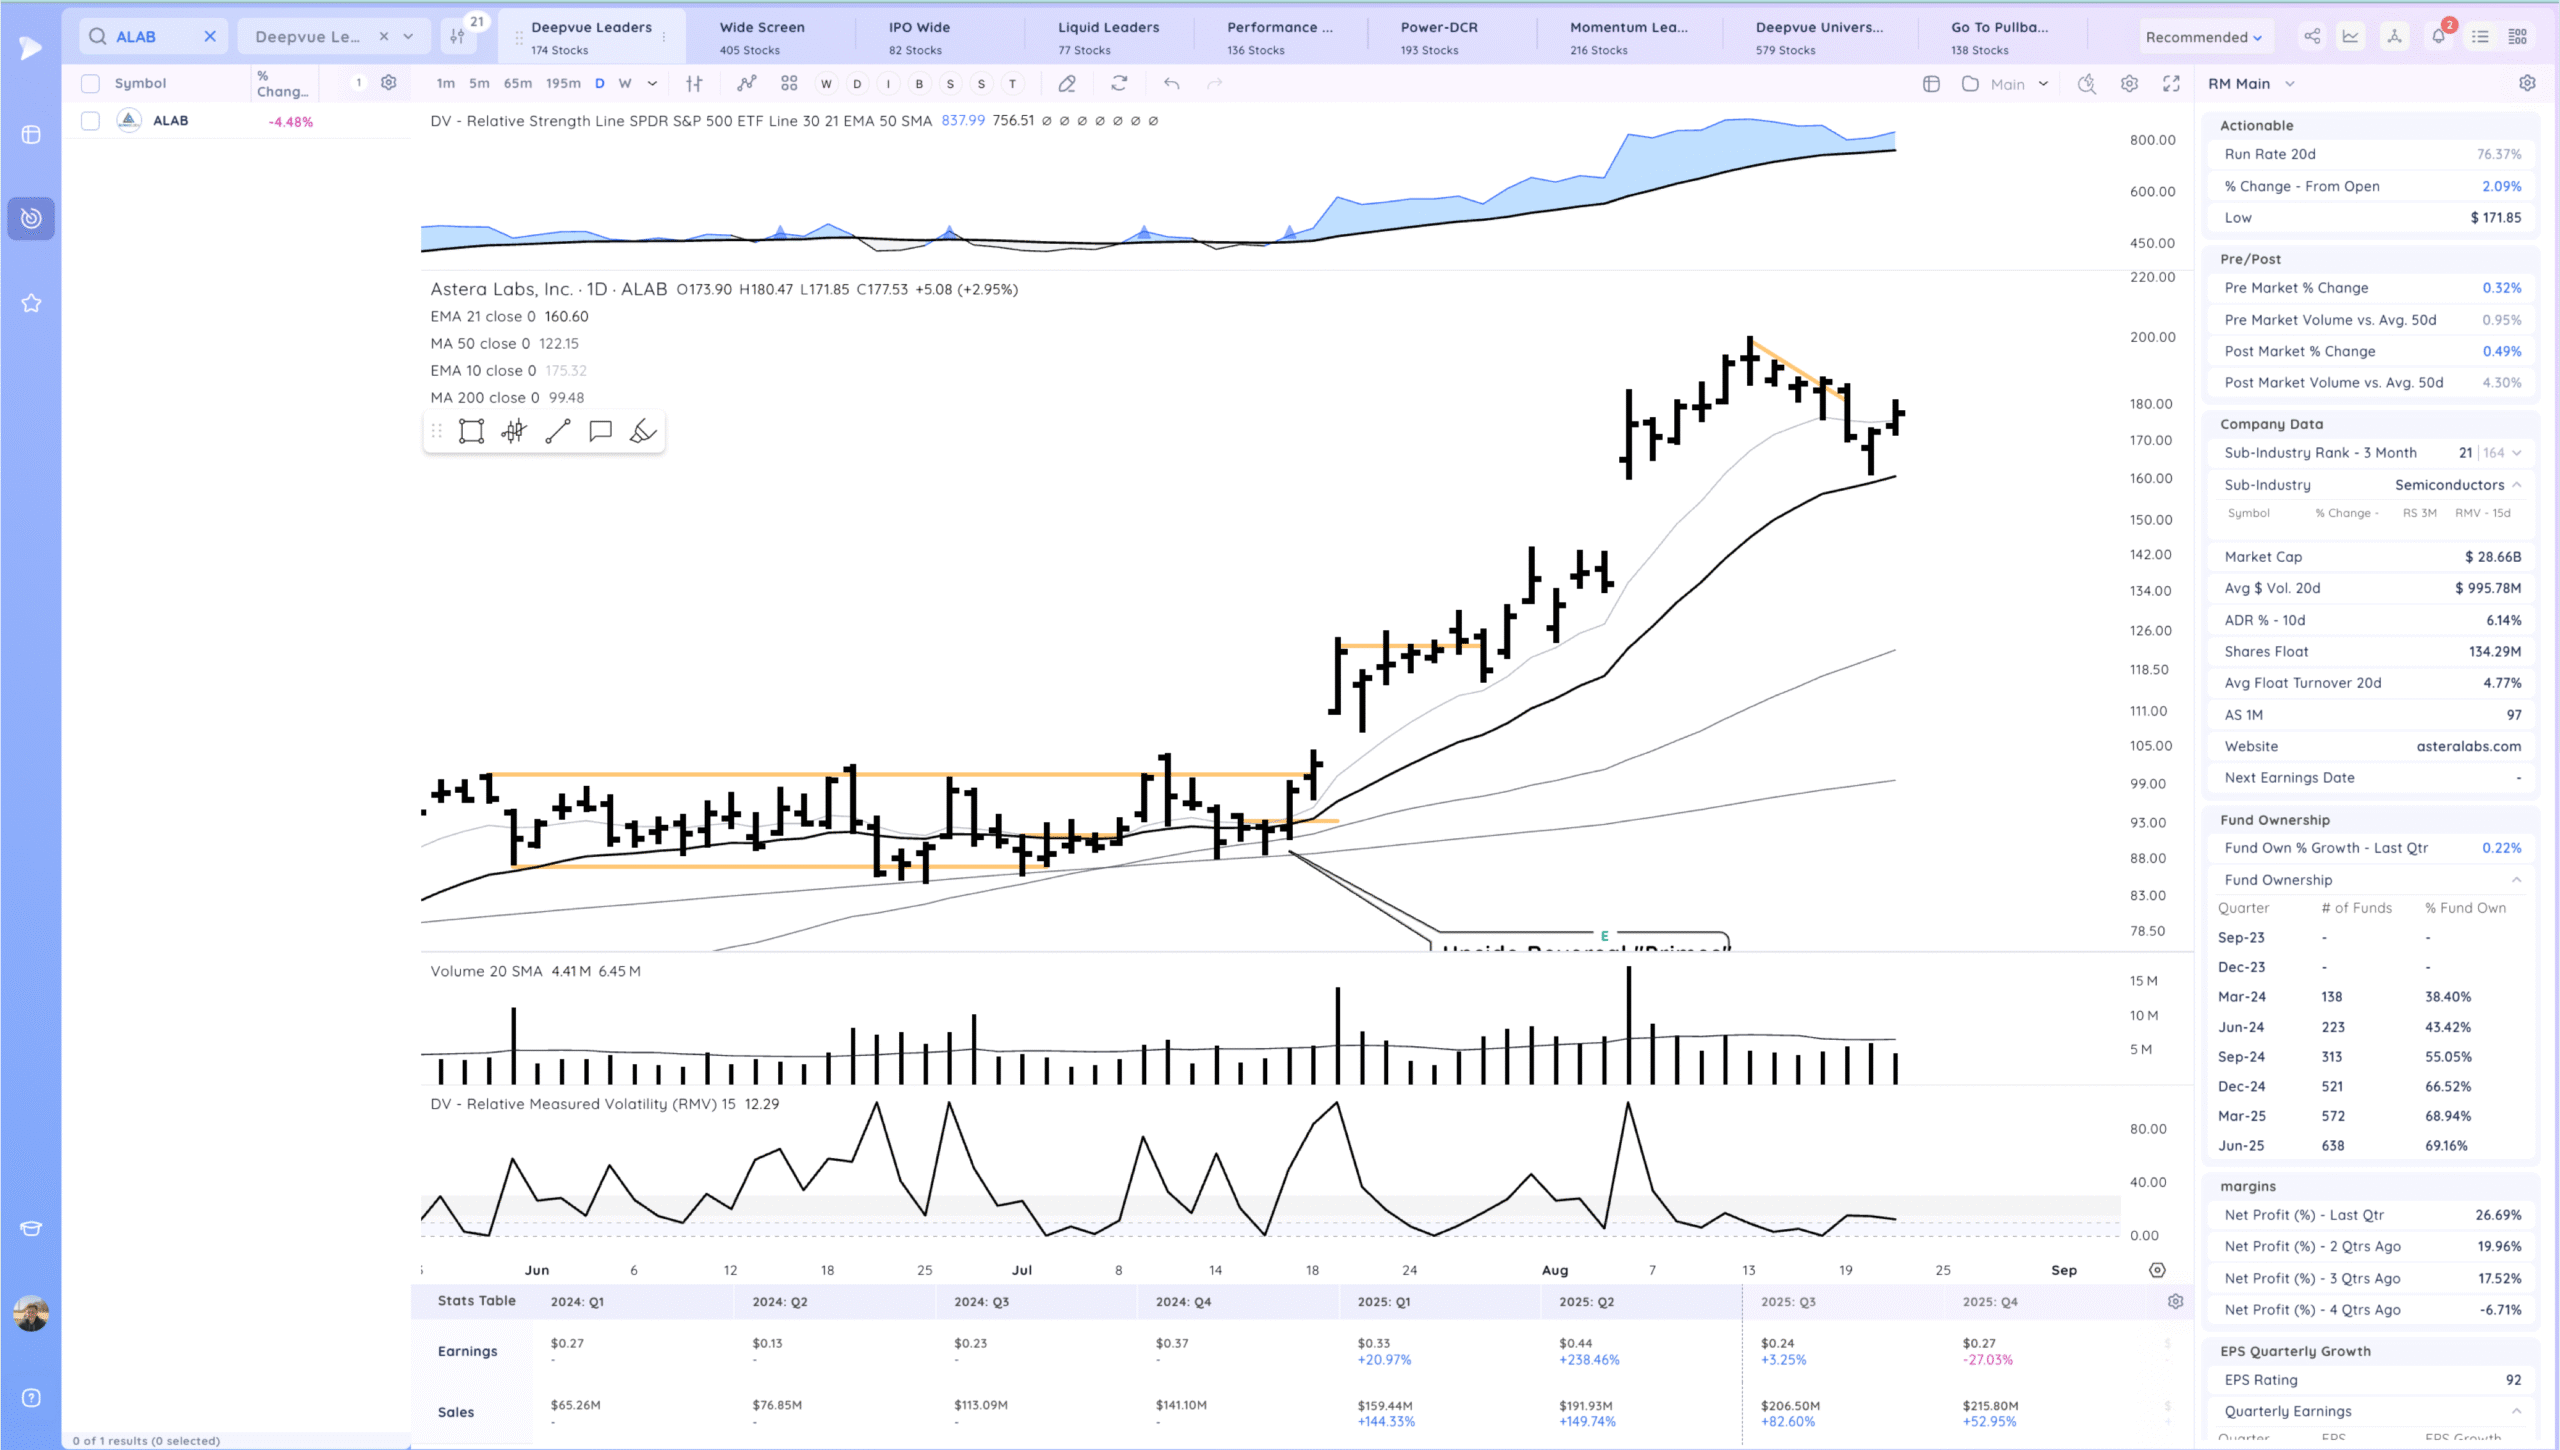Open the screener filter settings icon with badge 21

[x=458, y=36]
